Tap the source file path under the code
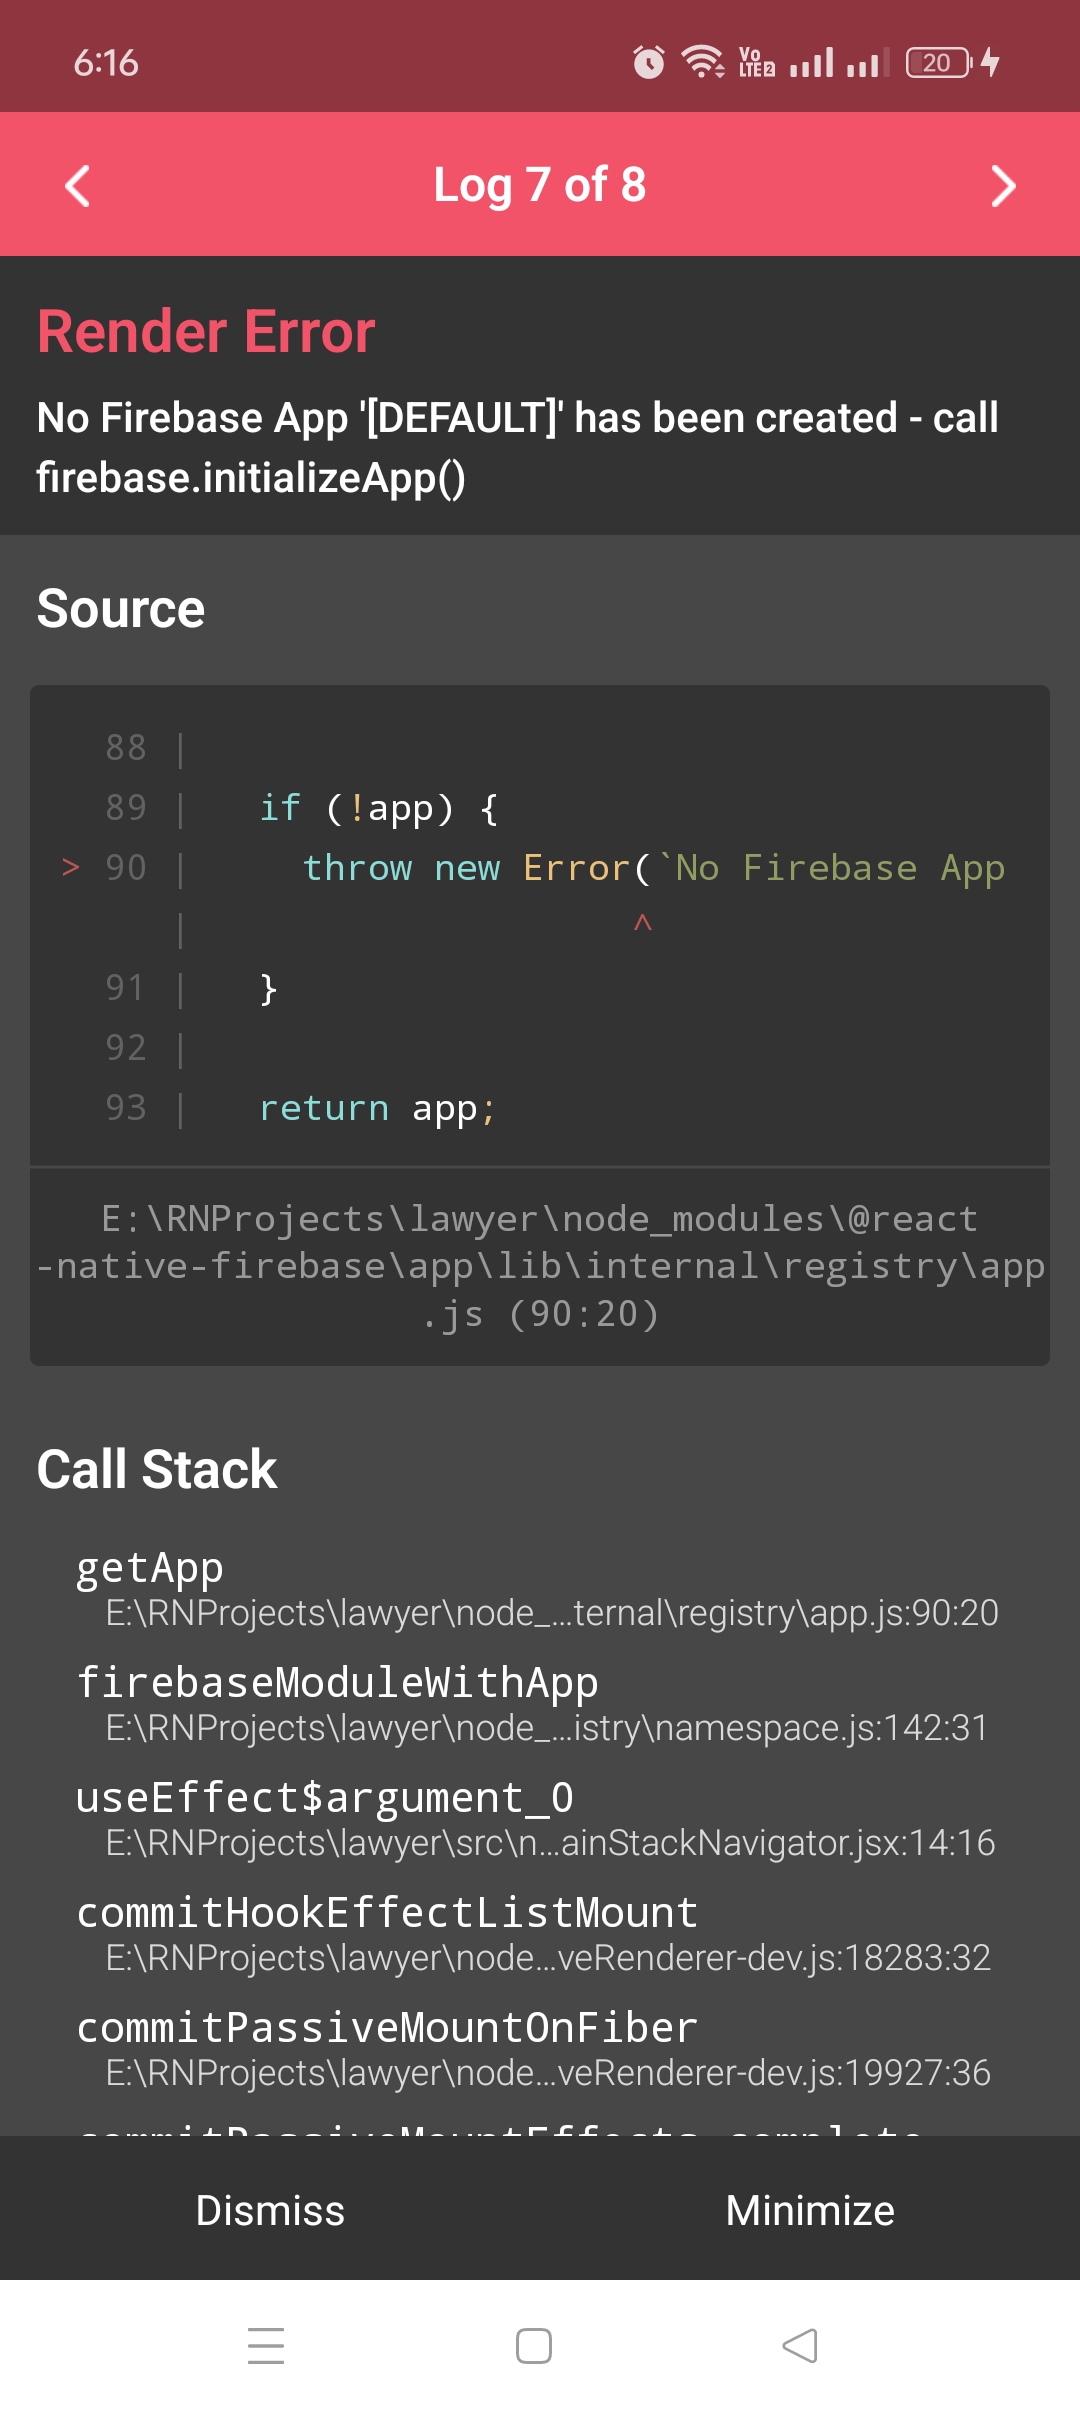Viewport: 1080px width, 2412px height. pos(540,1266)
